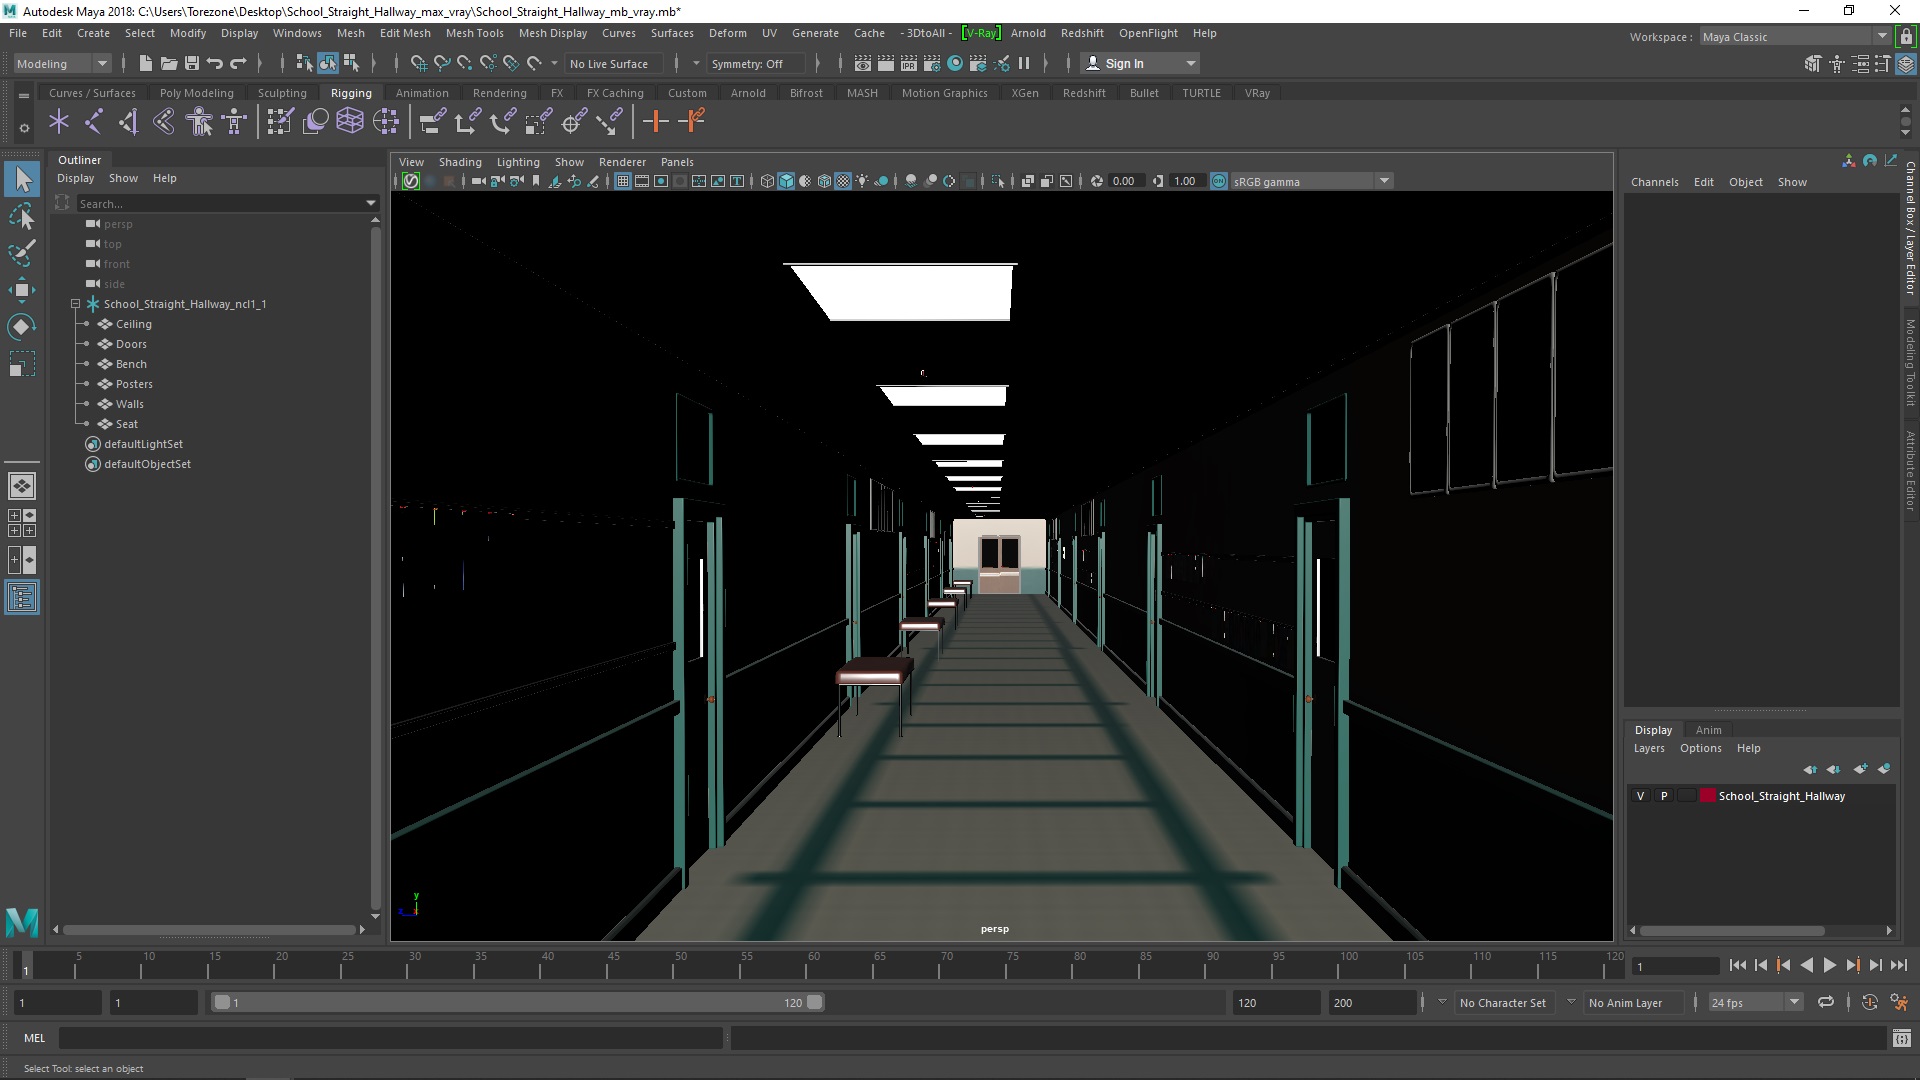The image size is (1920, 1080).
Task: Toggle V column for School_Straight_Hallway
Action: coord(1639,795)
